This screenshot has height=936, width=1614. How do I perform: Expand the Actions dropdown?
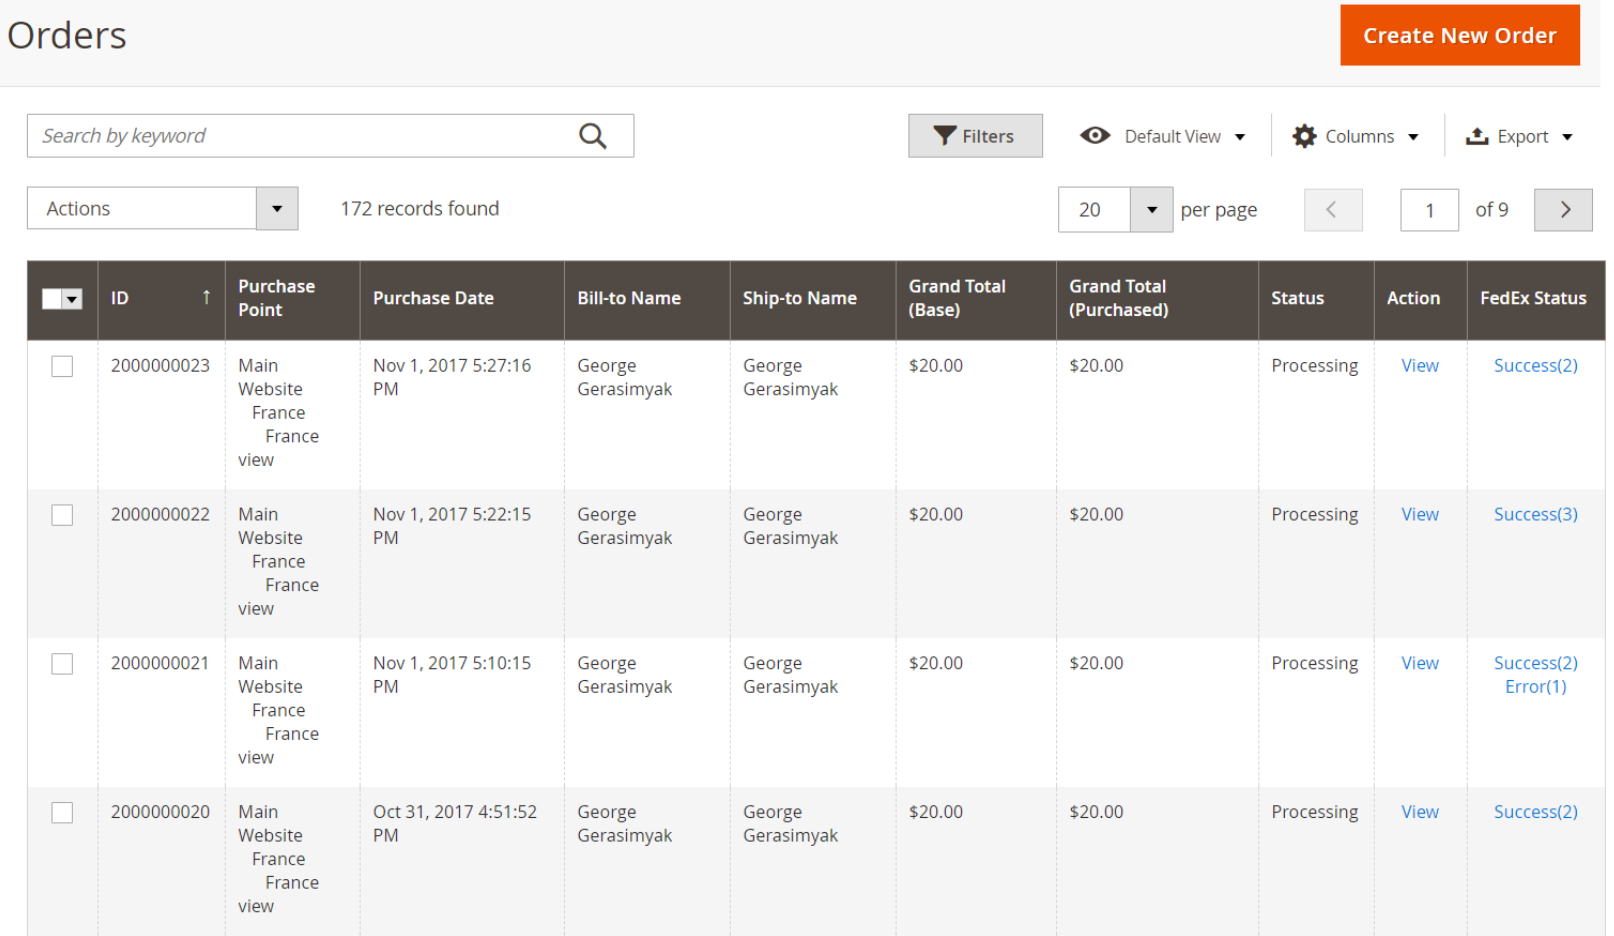pyautogui.click(x=277, y=209)
